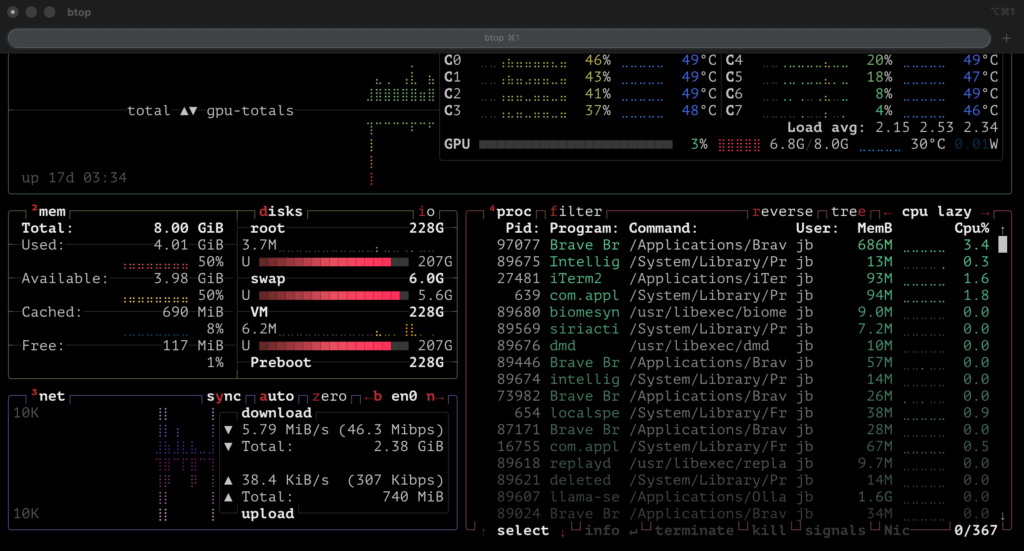This screenshot has height=551, width=1024.
Task: Select the deleted process row
Action: 743,480
